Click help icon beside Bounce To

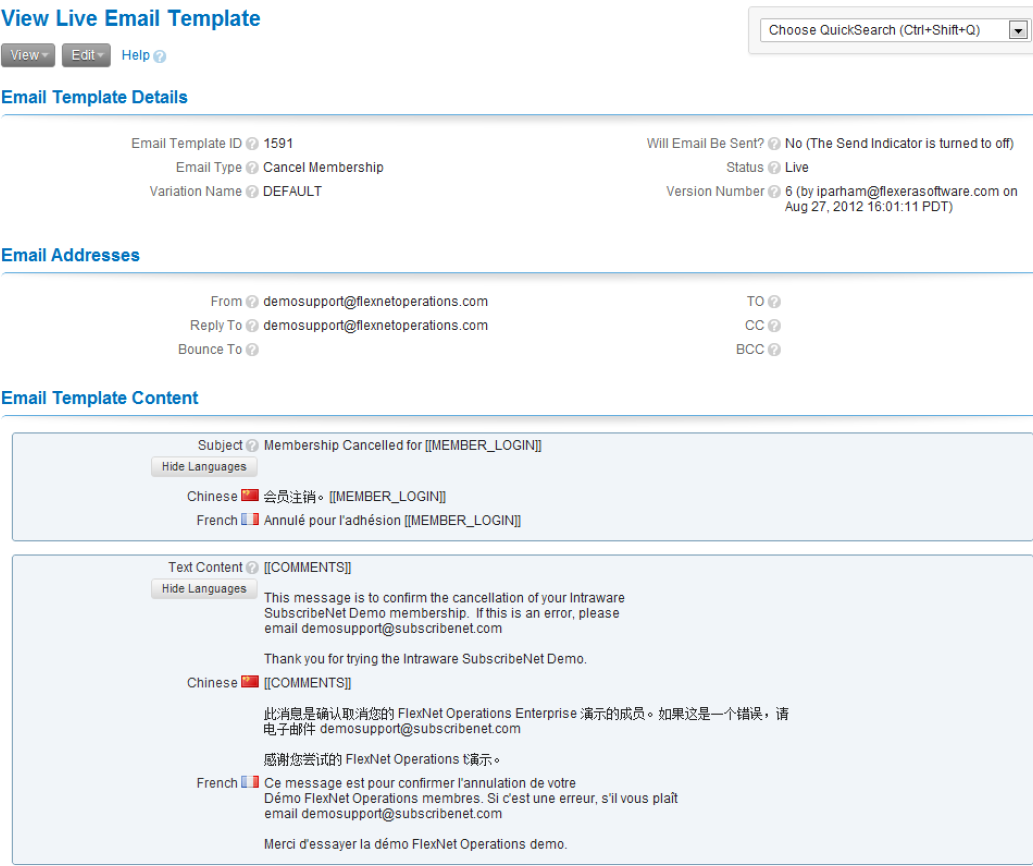(252, 350)
